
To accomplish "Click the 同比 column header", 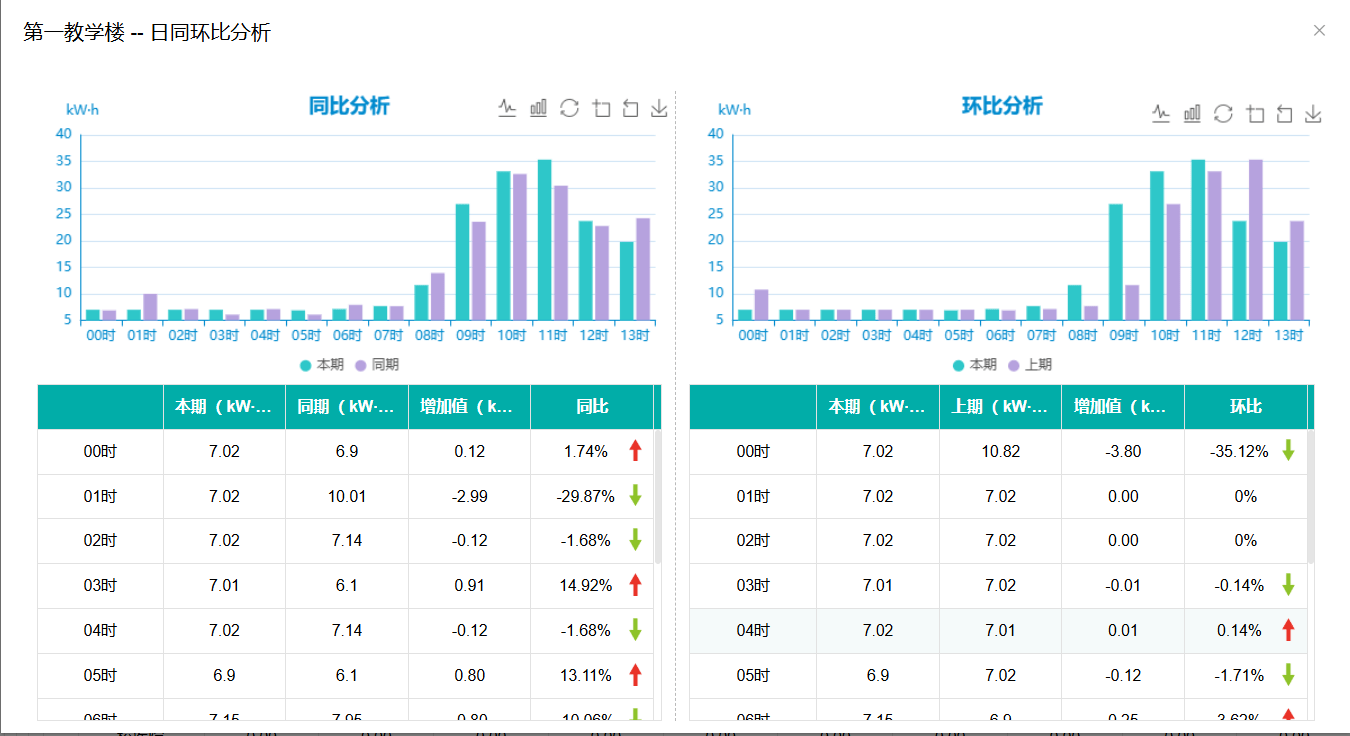I will pyautogui.click(x=591, y=407).
